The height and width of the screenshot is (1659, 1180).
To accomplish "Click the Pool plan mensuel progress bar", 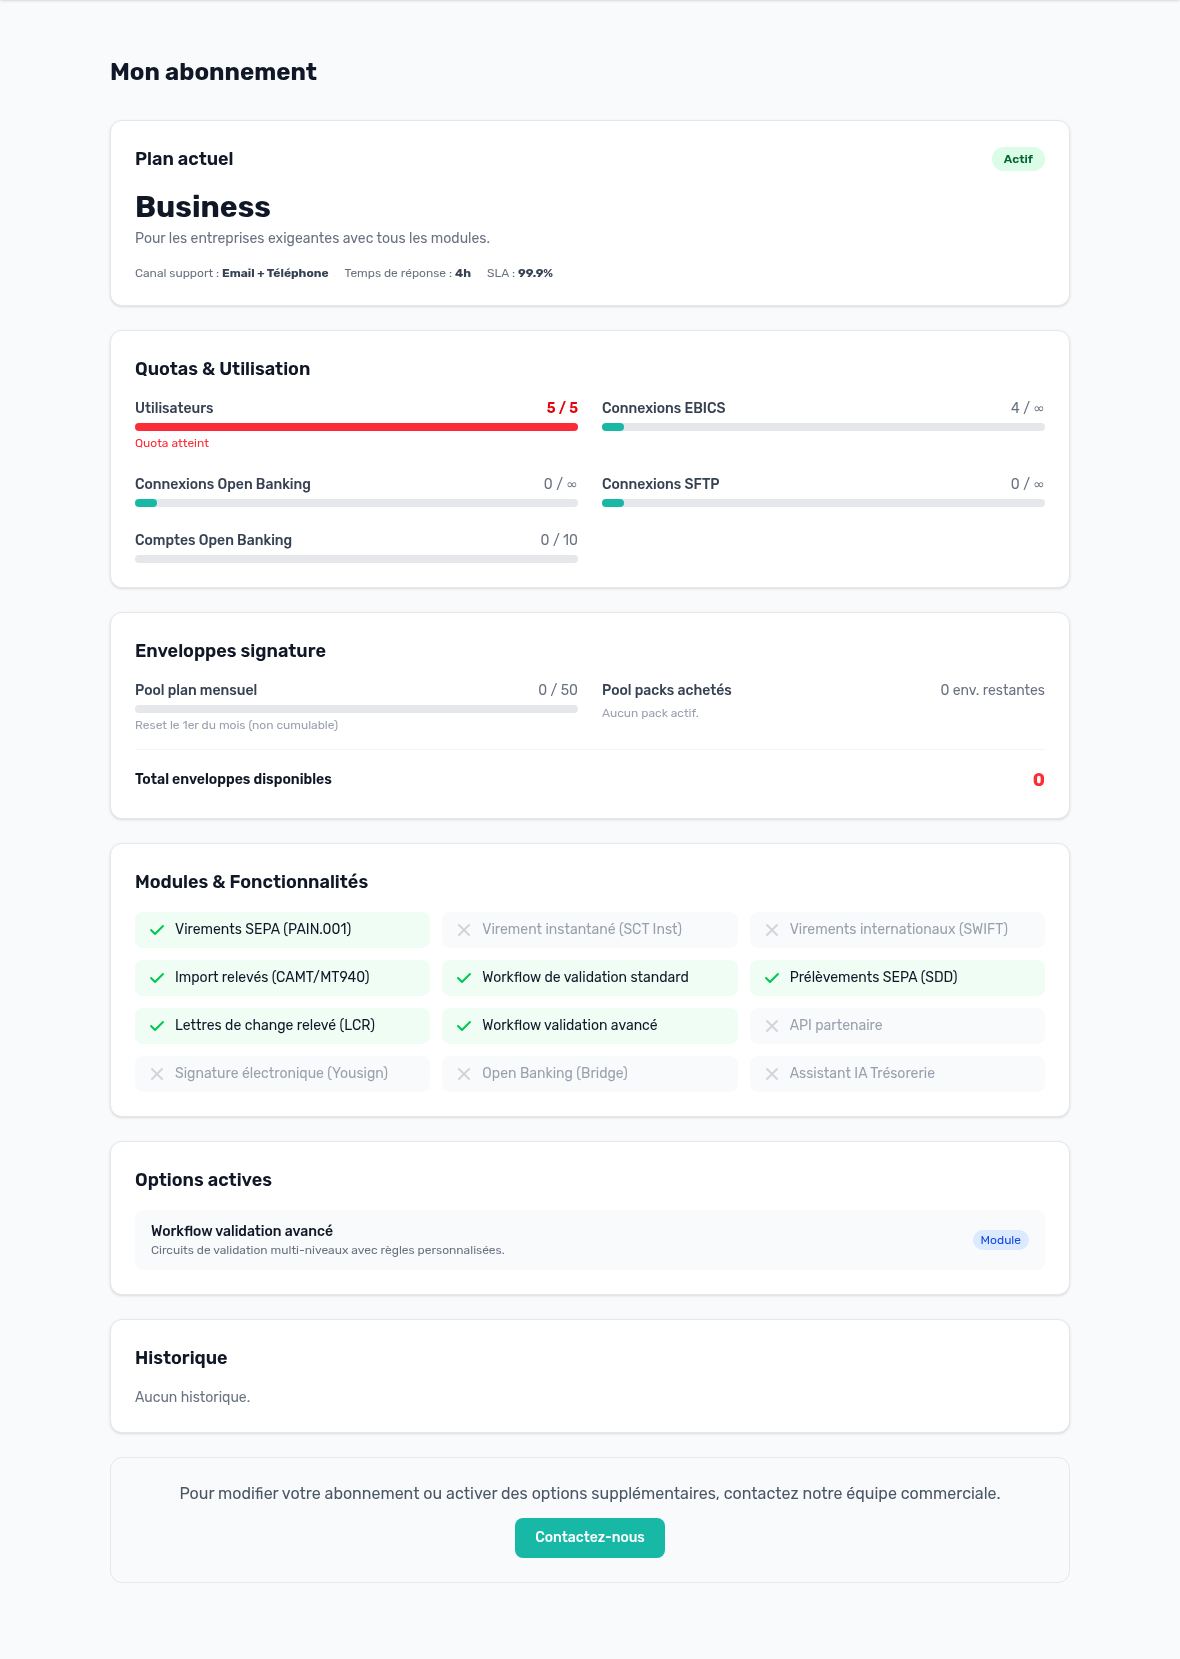I will (356, 709).
